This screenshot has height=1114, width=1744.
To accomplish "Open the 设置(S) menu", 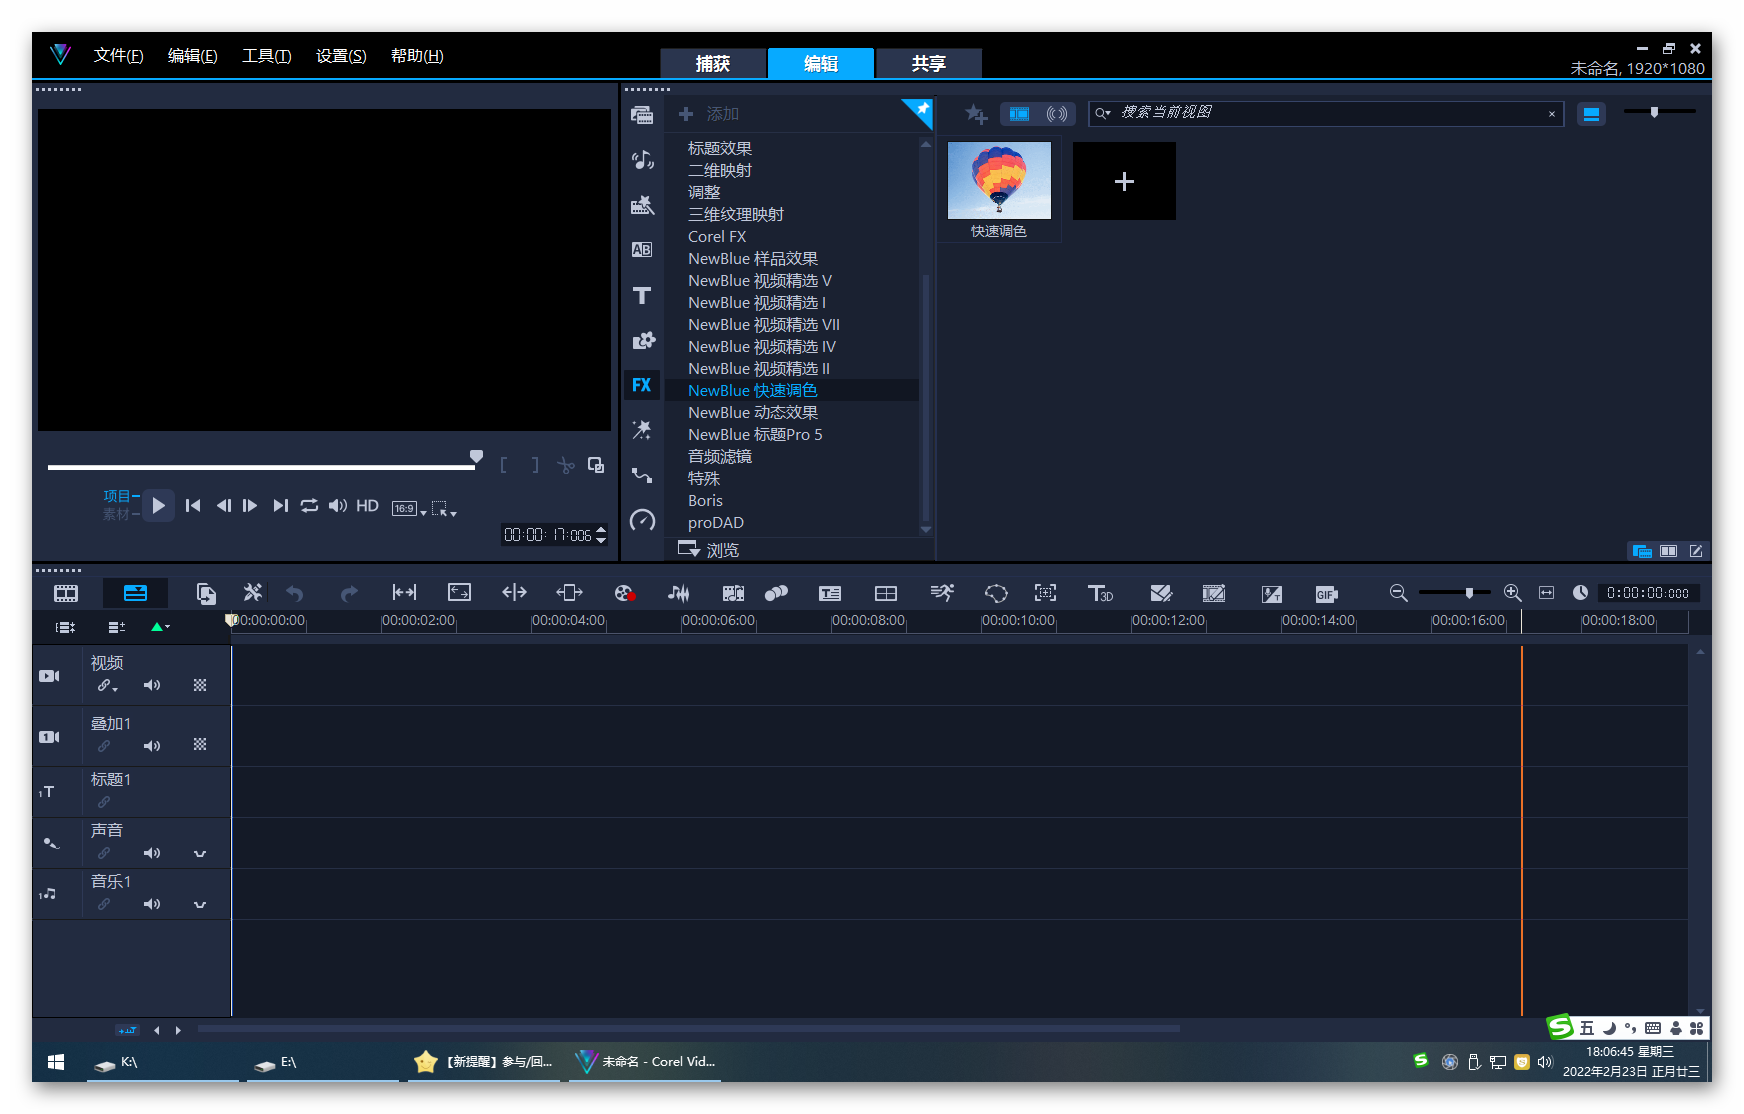I will 341,56.
